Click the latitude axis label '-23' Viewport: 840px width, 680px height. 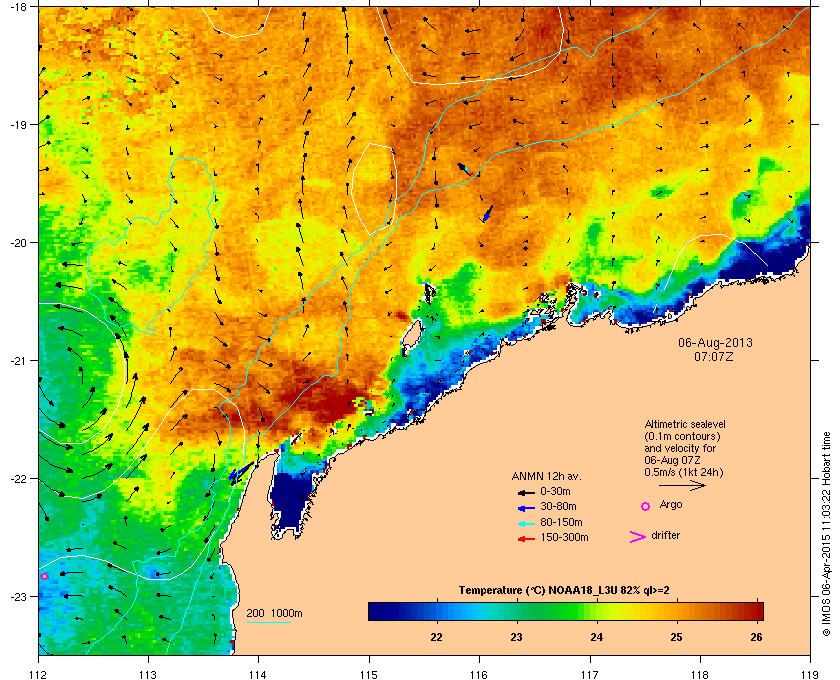click(x=18, y=596)
